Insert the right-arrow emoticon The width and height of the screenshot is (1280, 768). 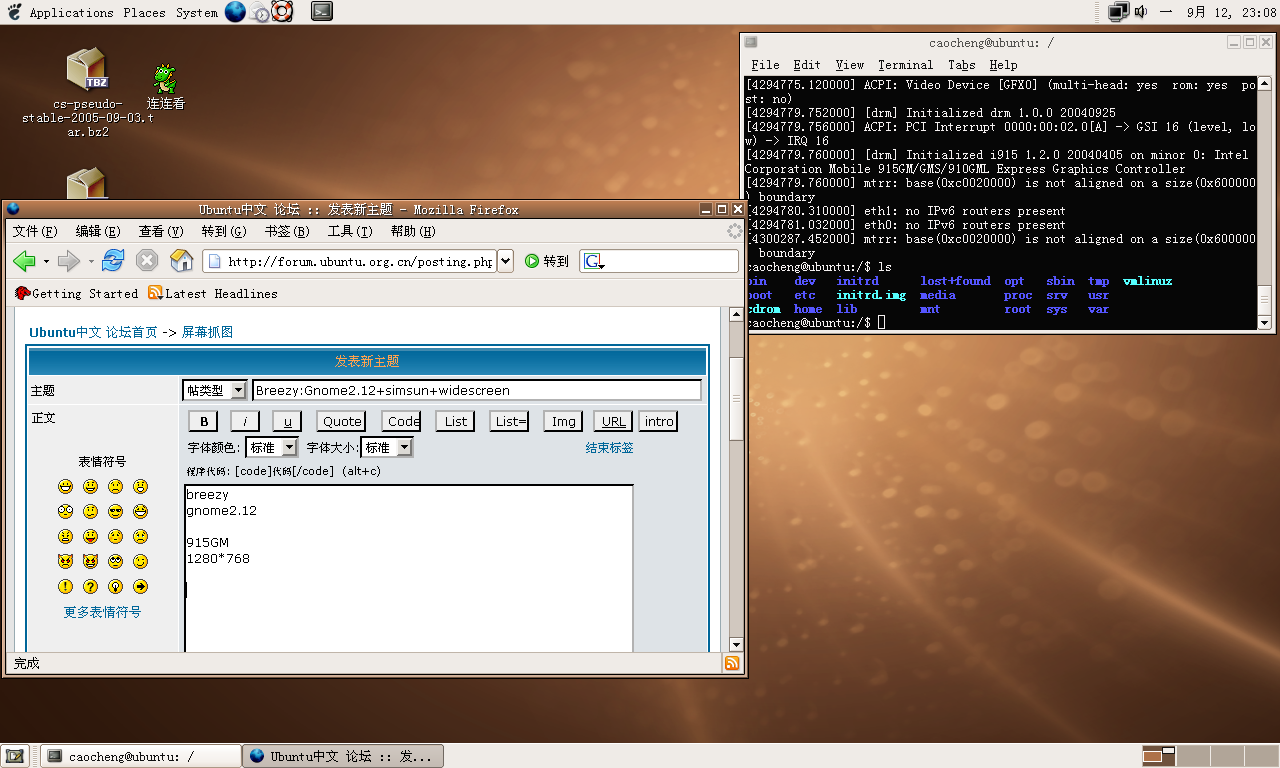tap(140, 587)
